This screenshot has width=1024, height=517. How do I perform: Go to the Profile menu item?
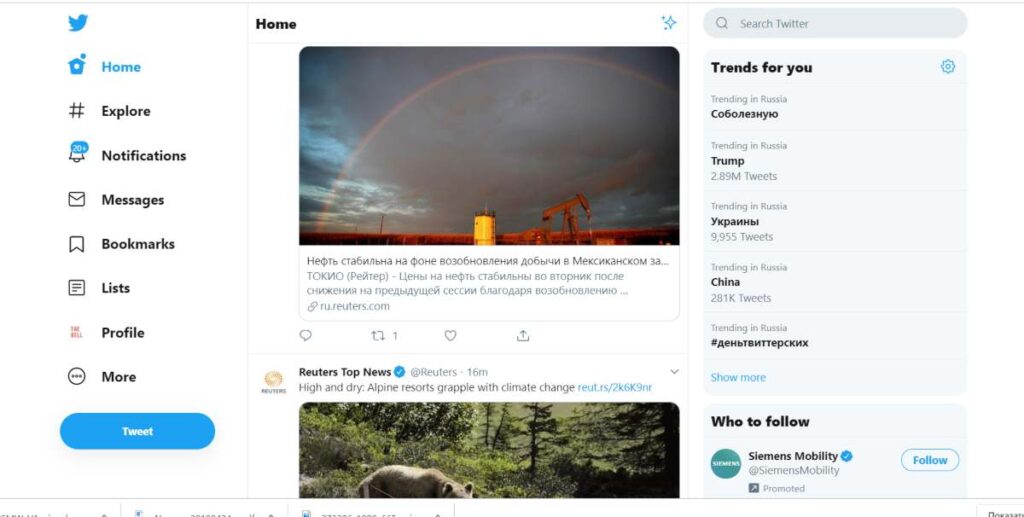click(122, 333)
